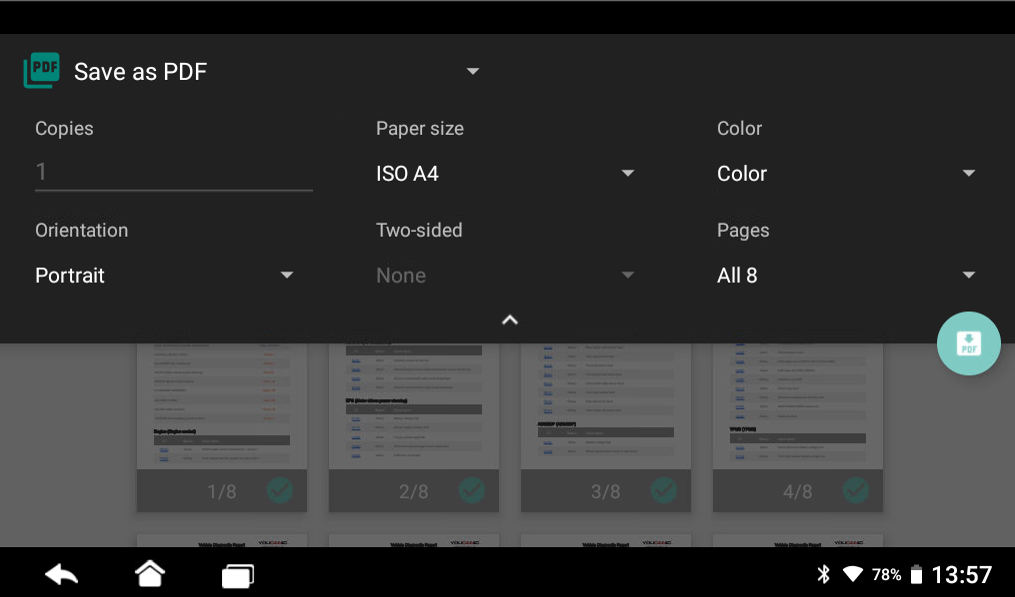Image resolution: width=1015 pixels, height=597 pixels.
Task: Tap the Wi-Fi status icon
Action: (x=853, y=574)
